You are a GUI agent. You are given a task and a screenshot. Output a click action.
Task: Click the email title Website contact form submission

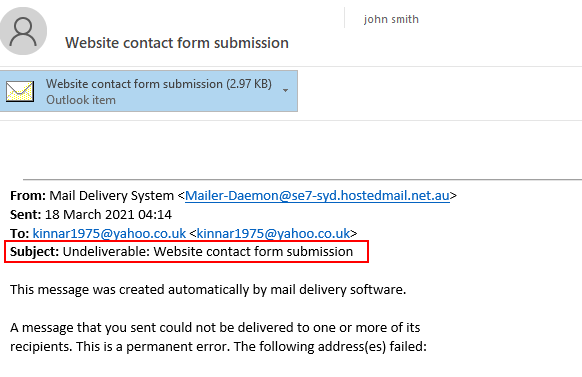click(177, 43)
